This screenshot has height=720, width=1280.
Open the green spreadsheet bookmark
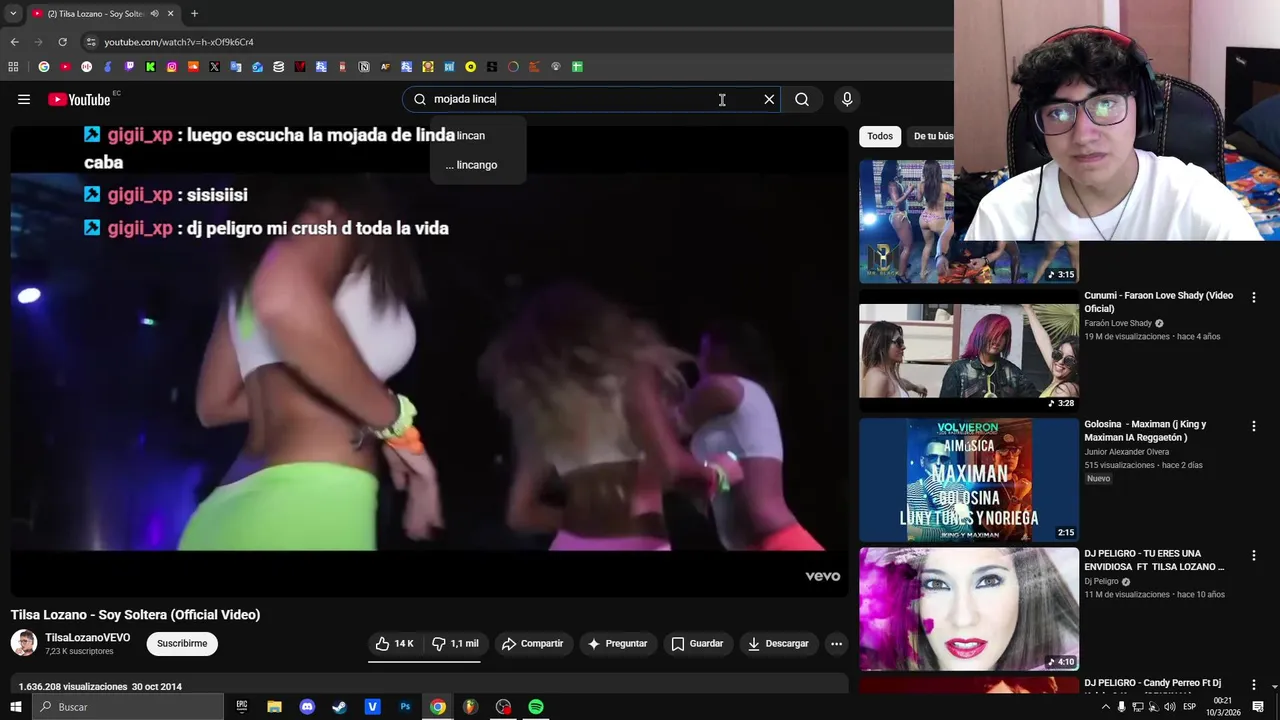point(577,67)
